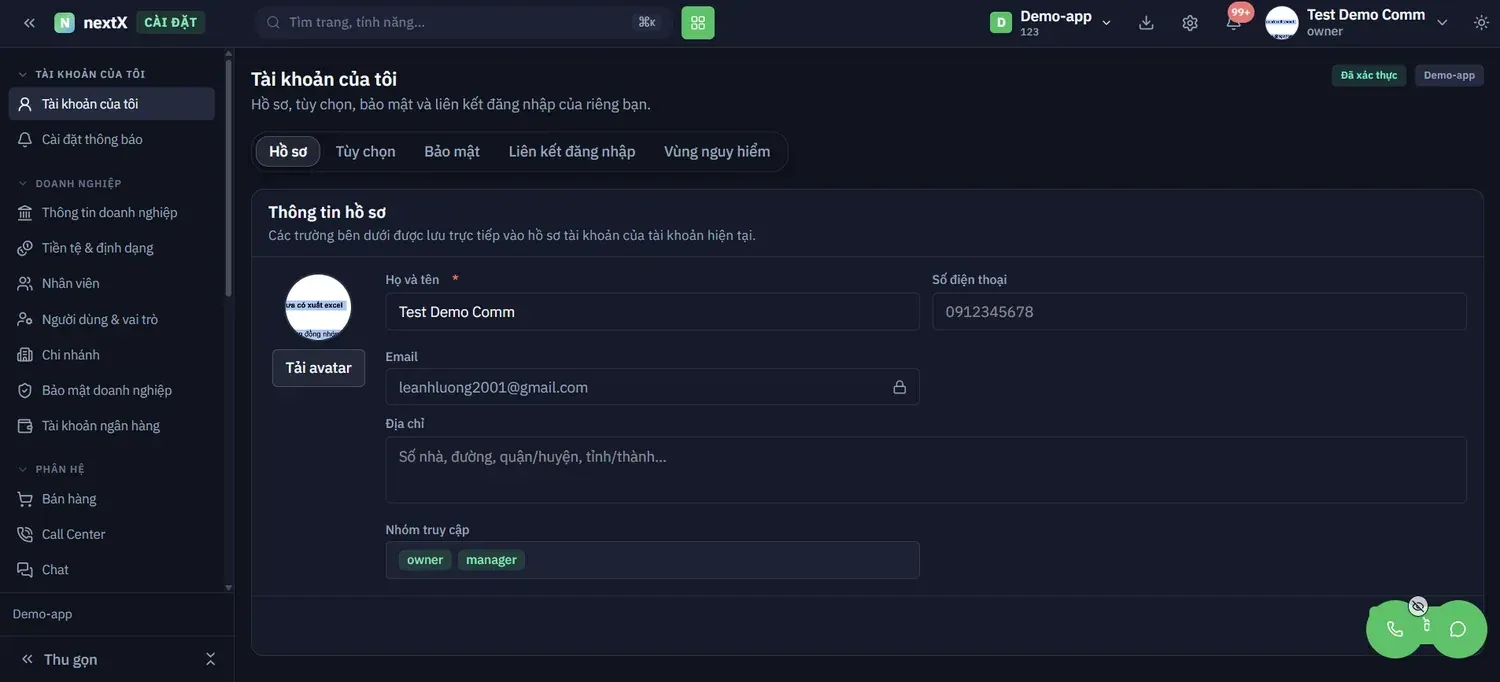The width and height of the screenshot is (1500, 682).
Task: Open the Liên kết đăng nhập tab
Action: [572, 151]
